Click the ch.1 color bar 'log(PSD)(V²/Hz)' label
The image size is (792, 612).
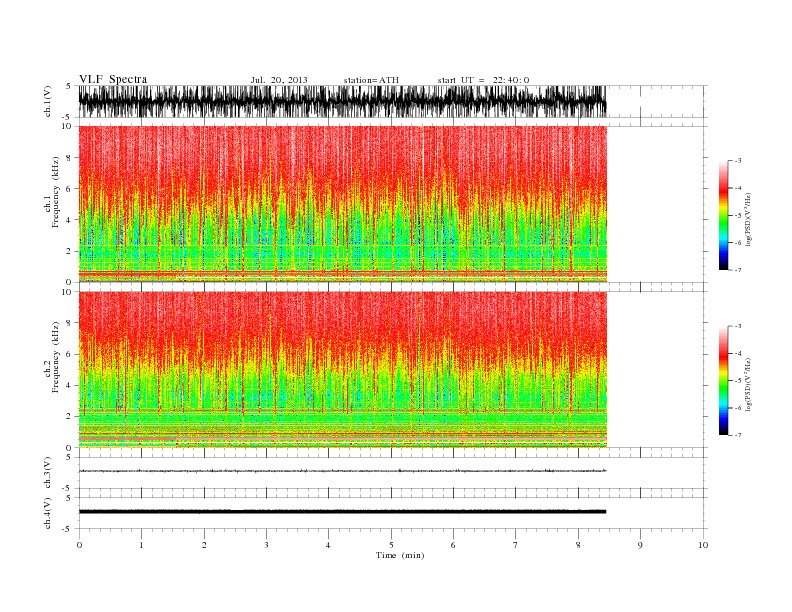749,220
